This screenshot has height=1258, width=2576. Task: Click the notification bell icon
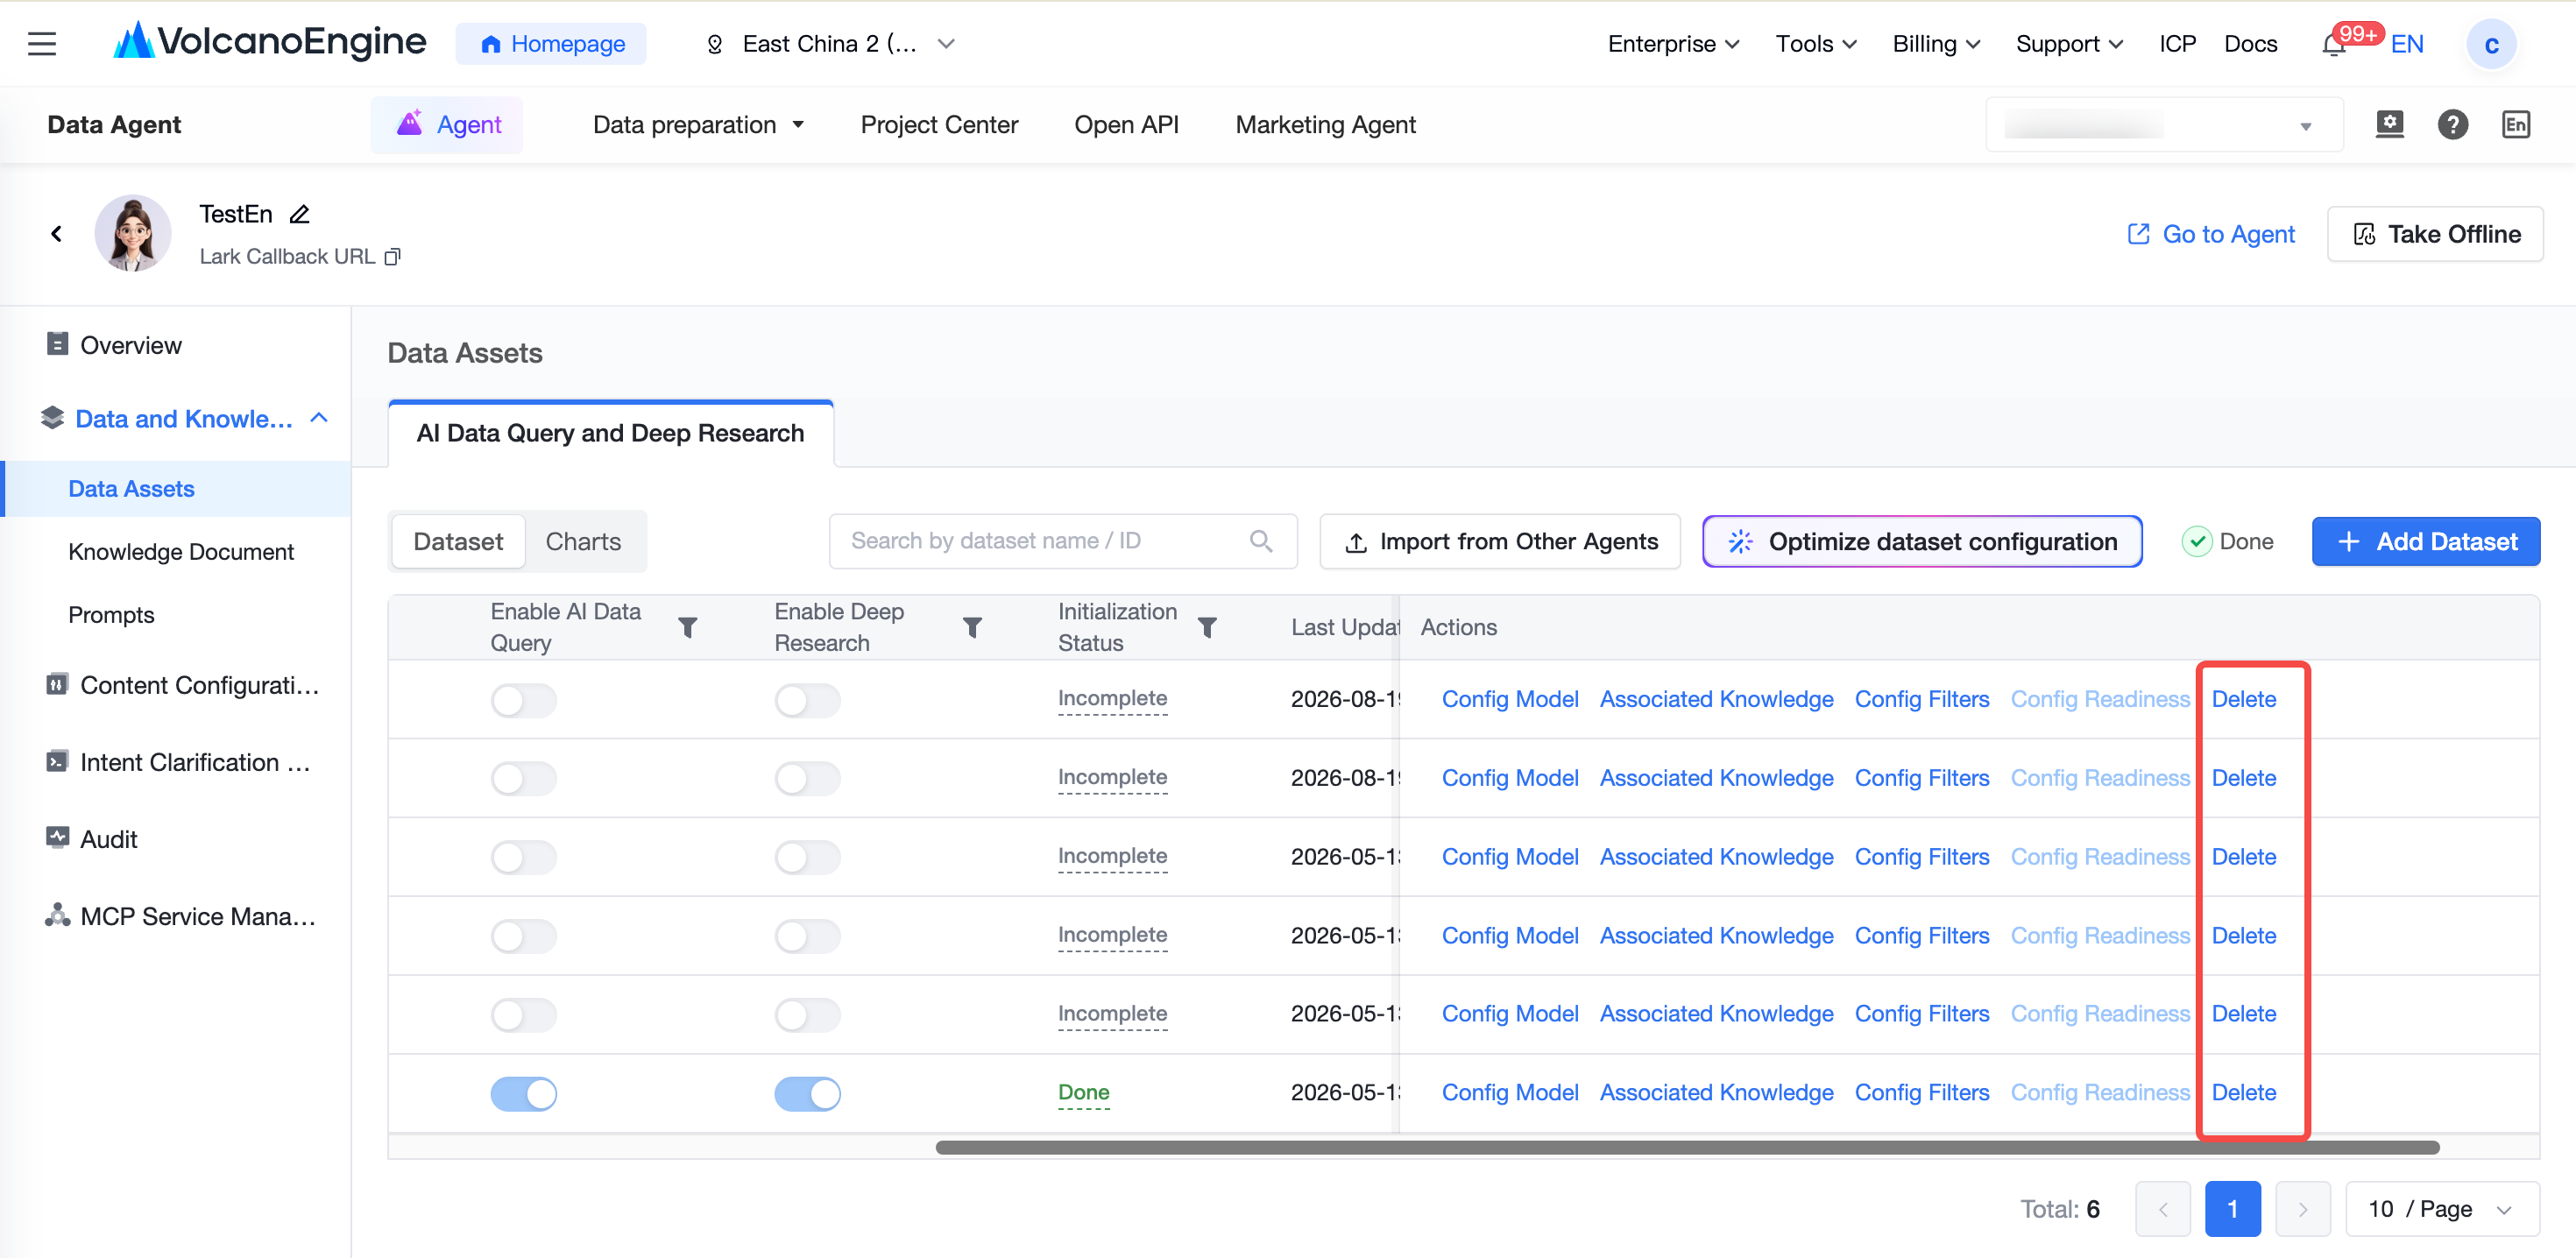[x=2334, y=45]
